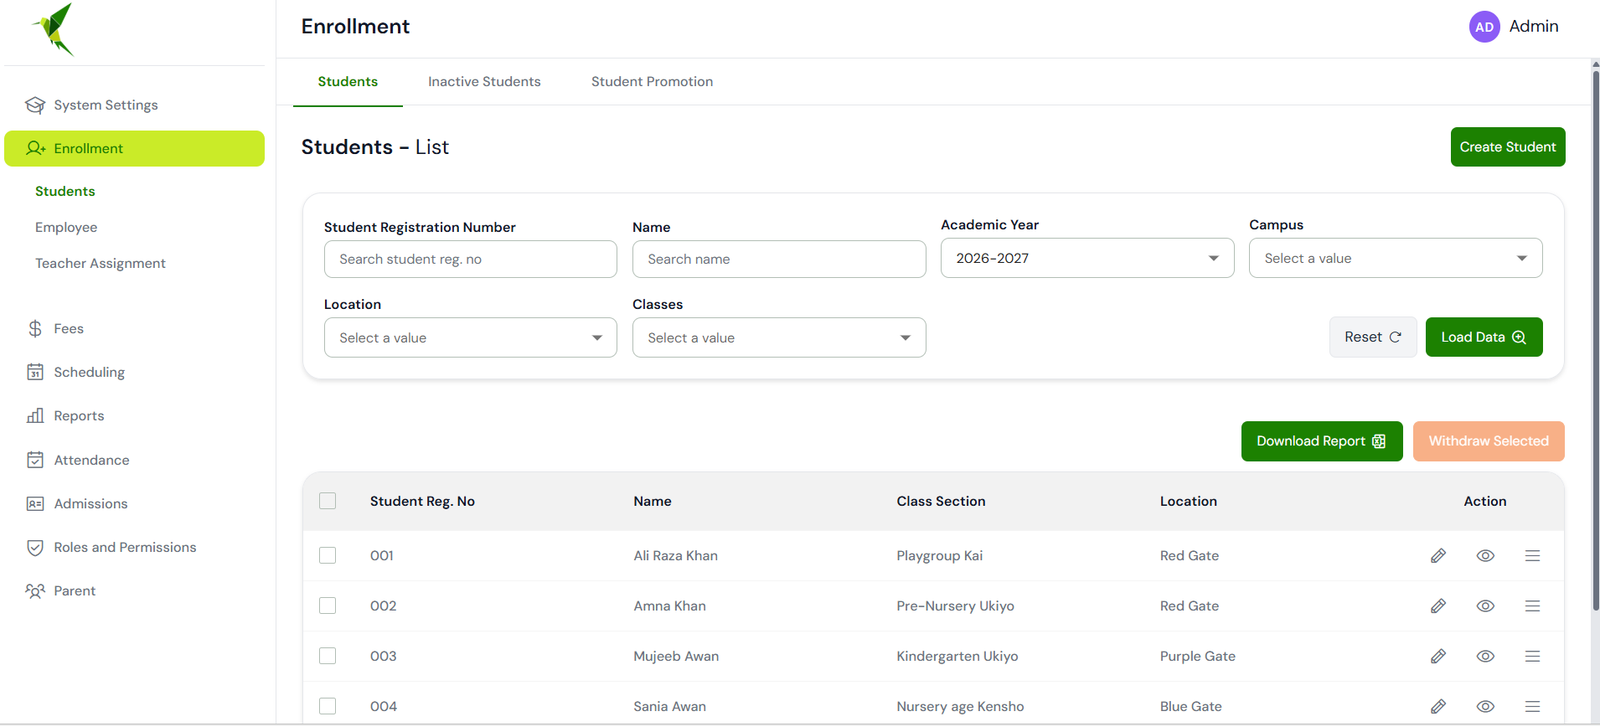Image resolution: width=1600 pixels, height=726 pixels.
Task: Edit student Mujeeb Awan with pencil icon
Action: pyautogui.click(x=1438, y=656)
